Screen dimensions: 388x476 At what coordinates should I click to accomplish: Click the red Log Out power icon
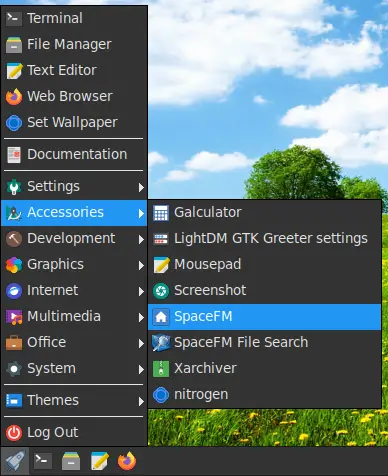pyautogui.click(x=14, y=433)
